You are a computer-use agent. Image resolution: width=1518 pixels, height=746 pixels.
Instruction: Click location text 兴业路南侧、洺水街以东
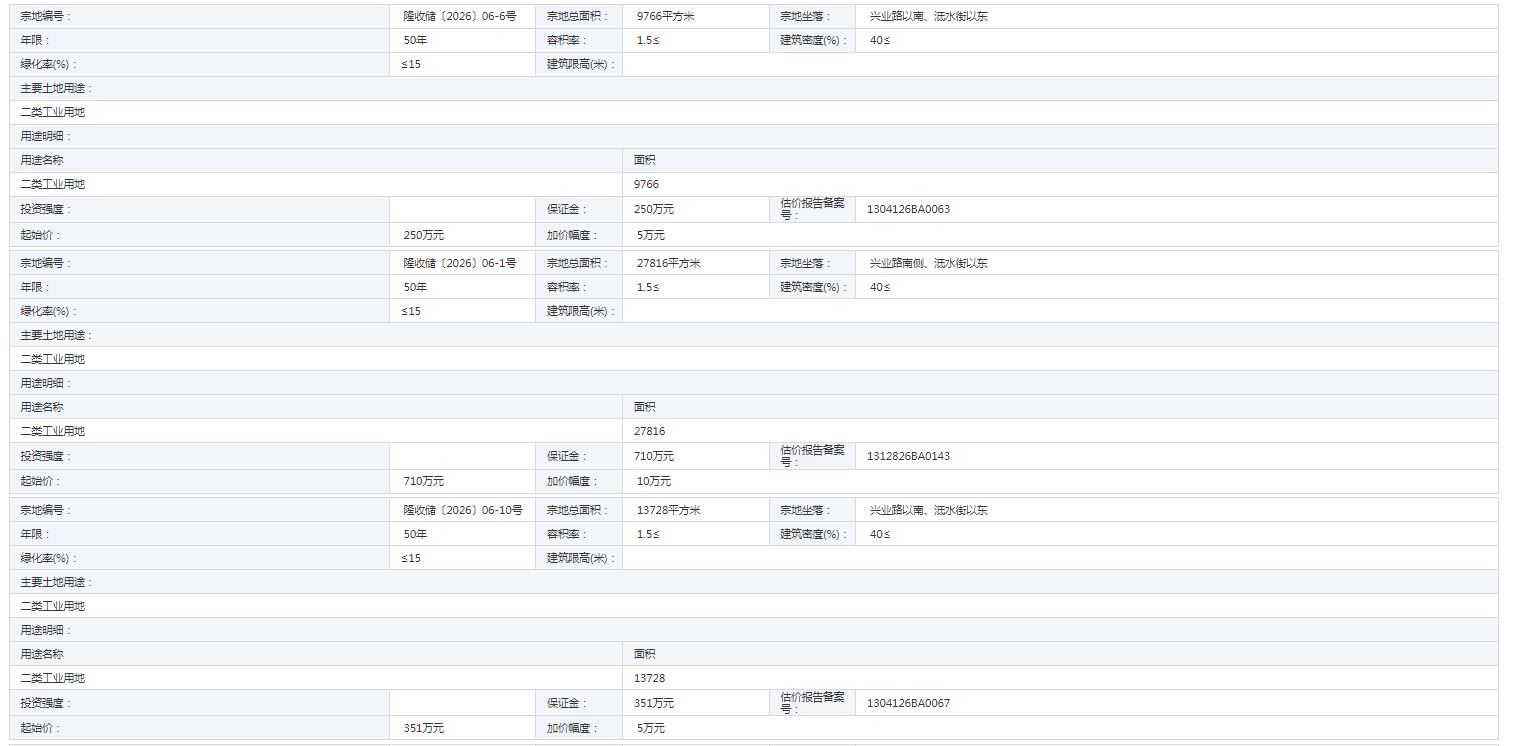(x=928, y=264)
